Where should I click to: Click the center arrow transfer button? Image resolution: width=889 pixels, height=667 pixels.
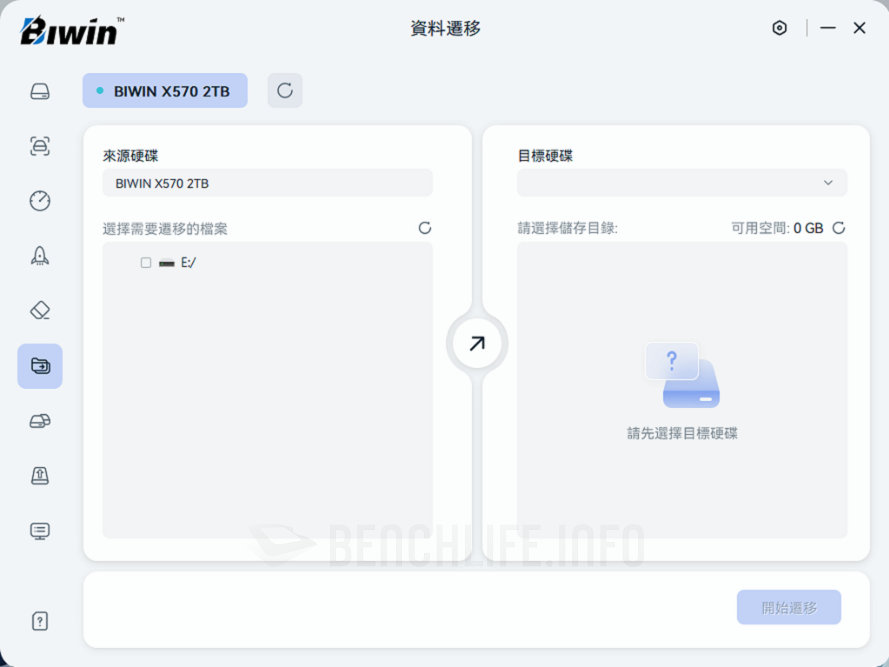point(477,344)
